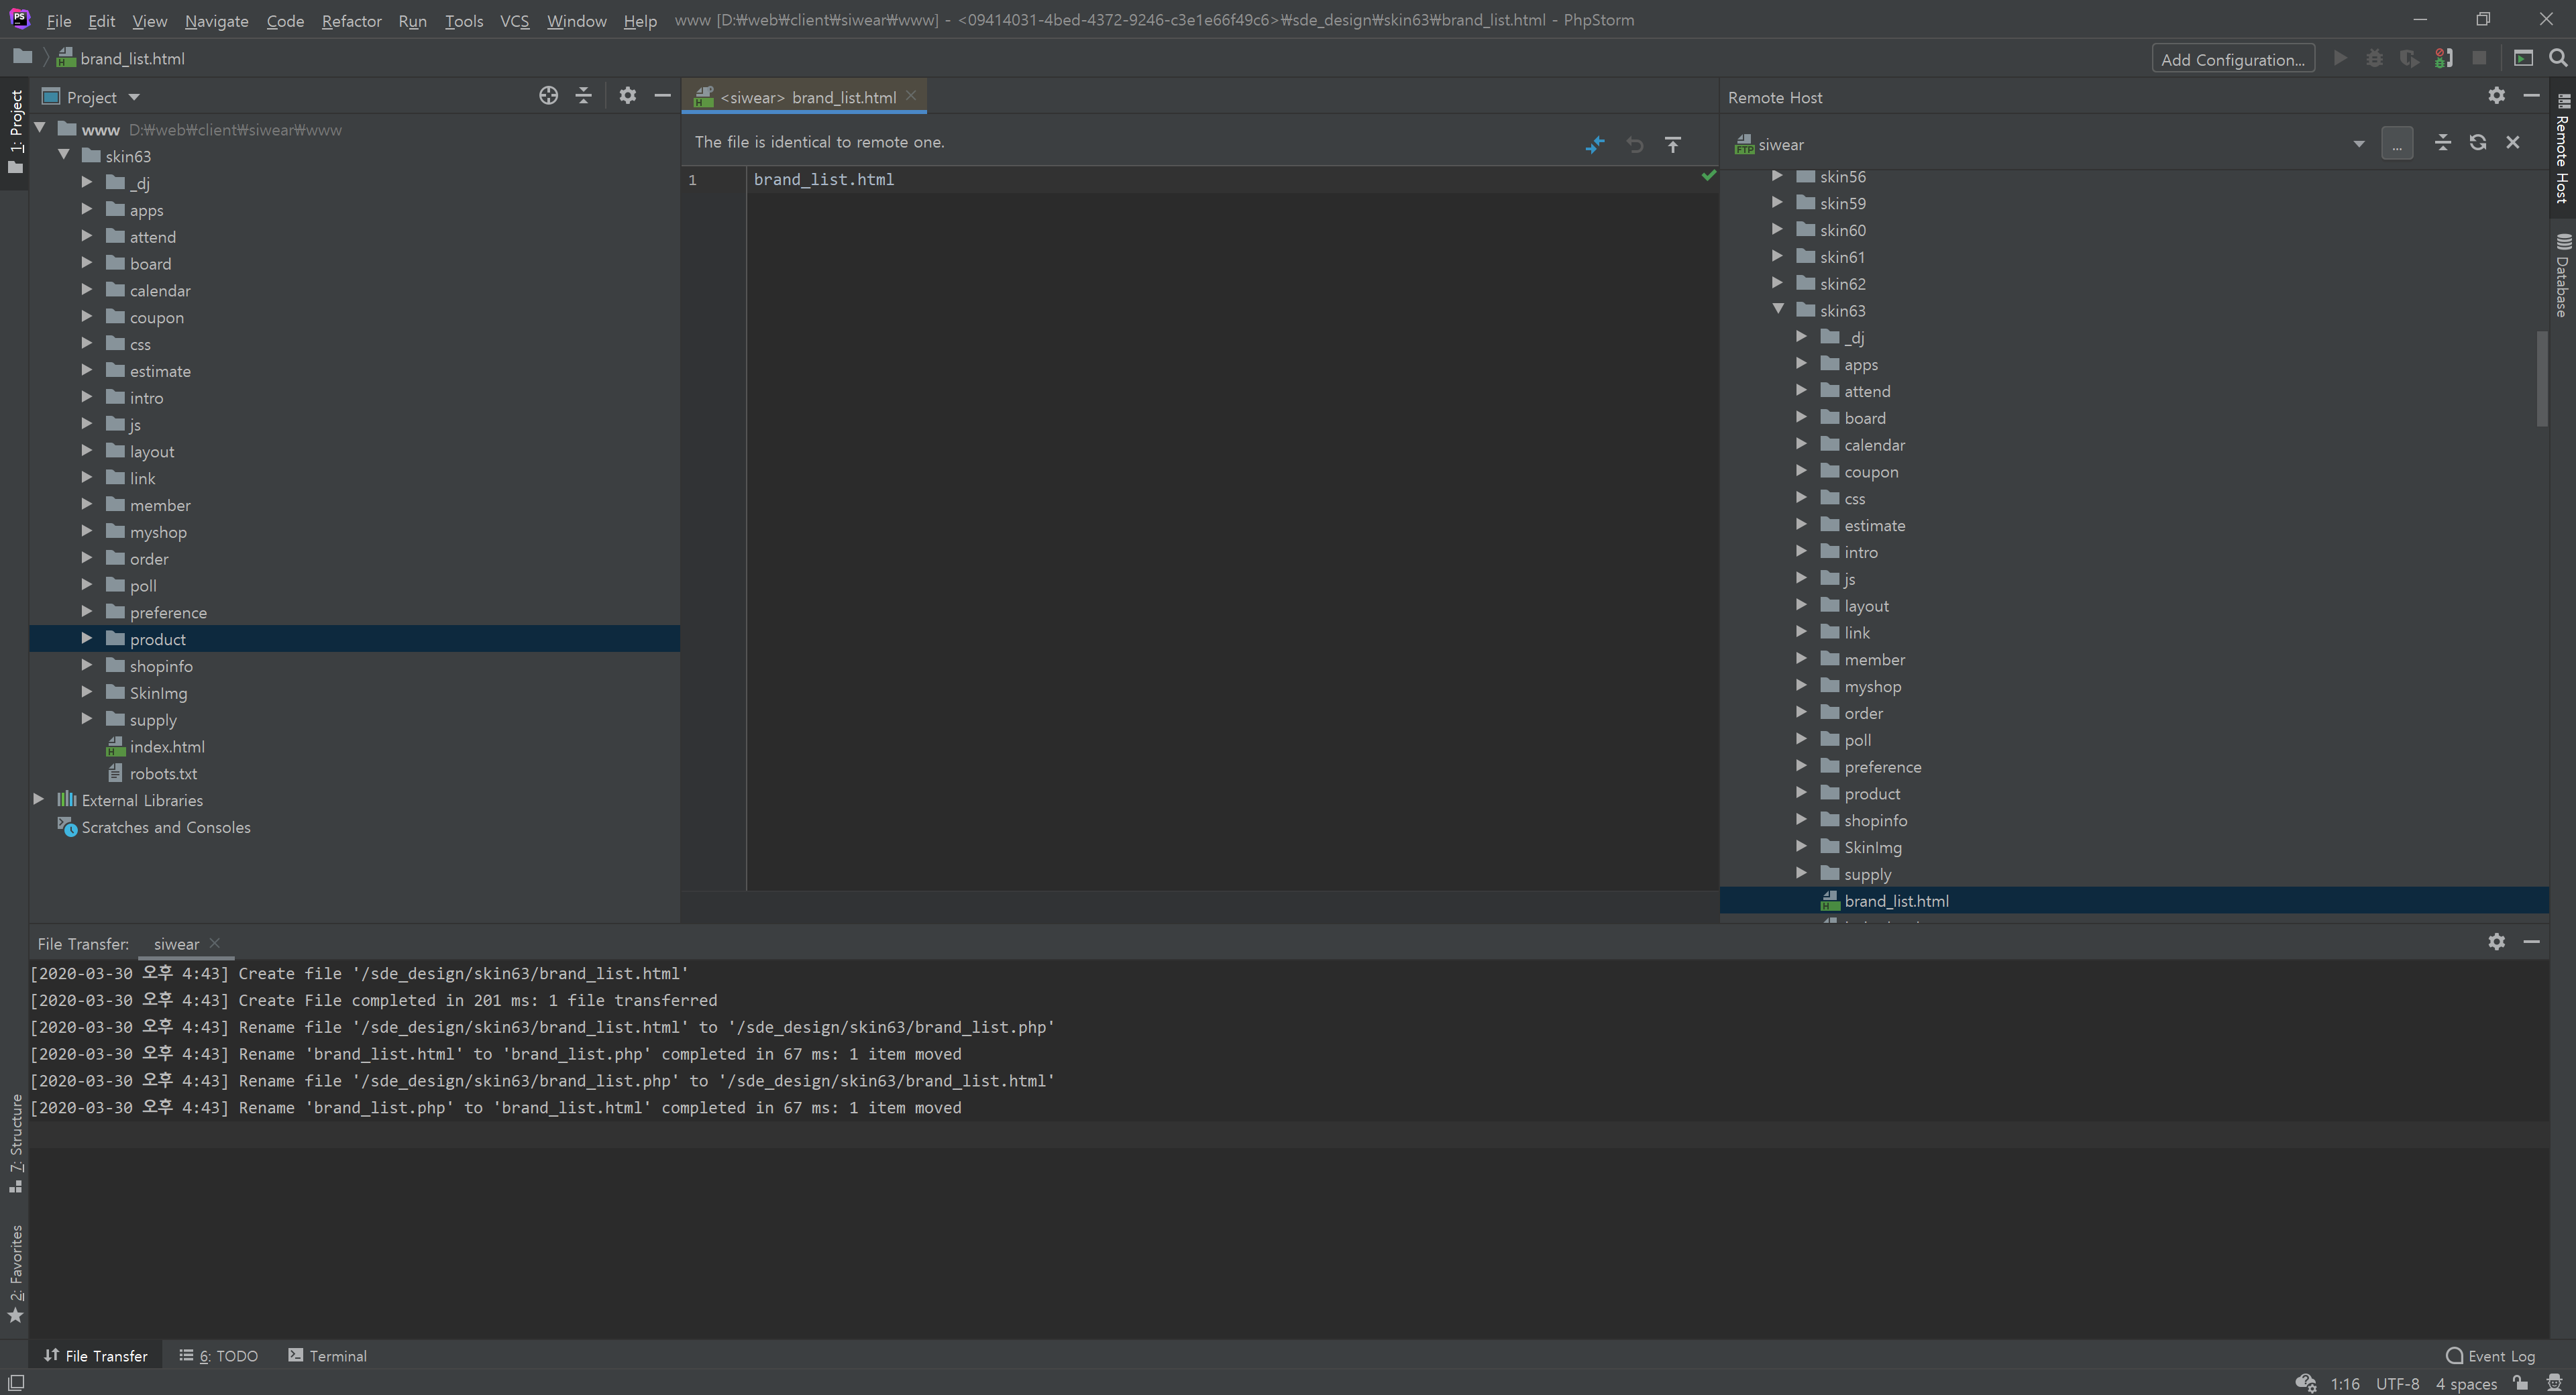Open the Refactor menu
This screenshot has width=2576, height=1395.
(351, 20)
